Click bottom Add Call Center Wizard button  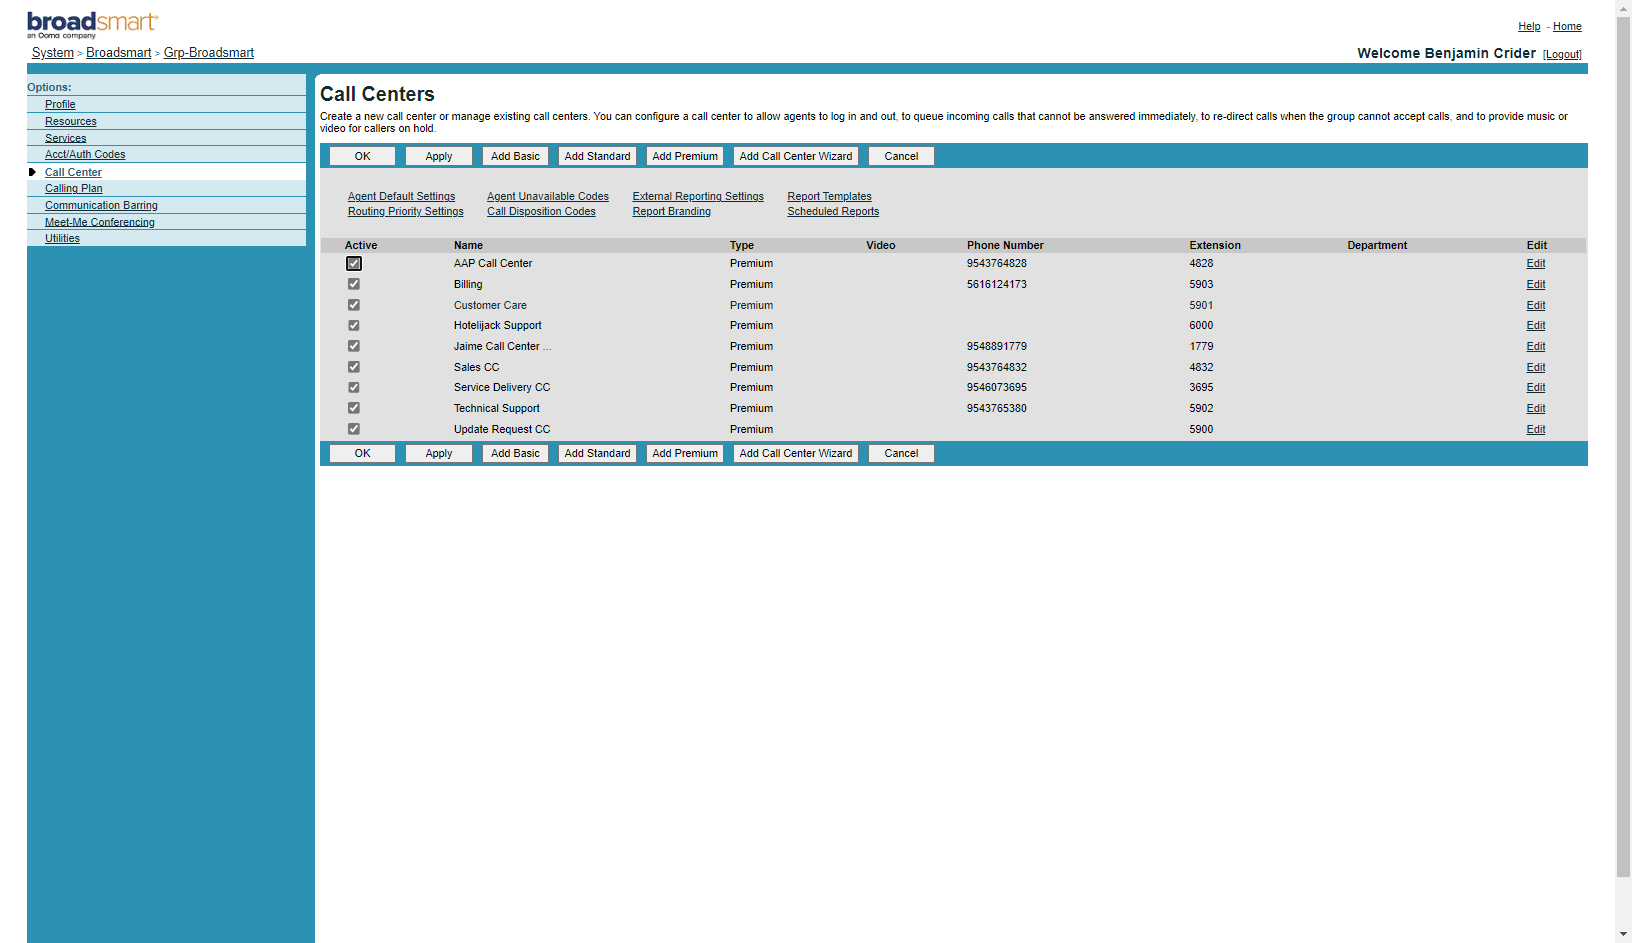coord(796,453)
